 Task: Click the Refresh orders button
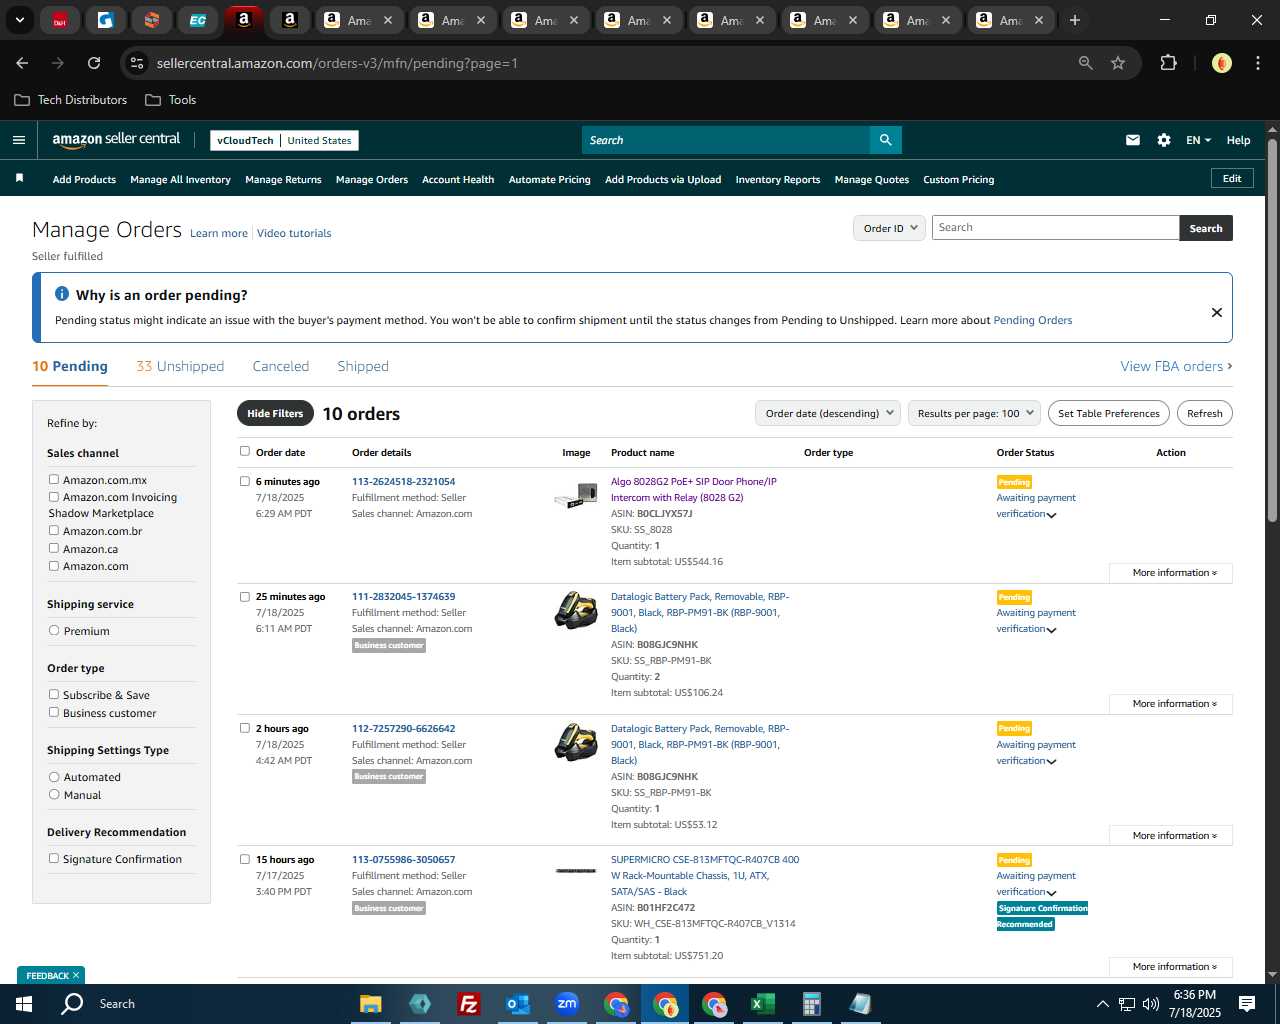coord(1204,413)
